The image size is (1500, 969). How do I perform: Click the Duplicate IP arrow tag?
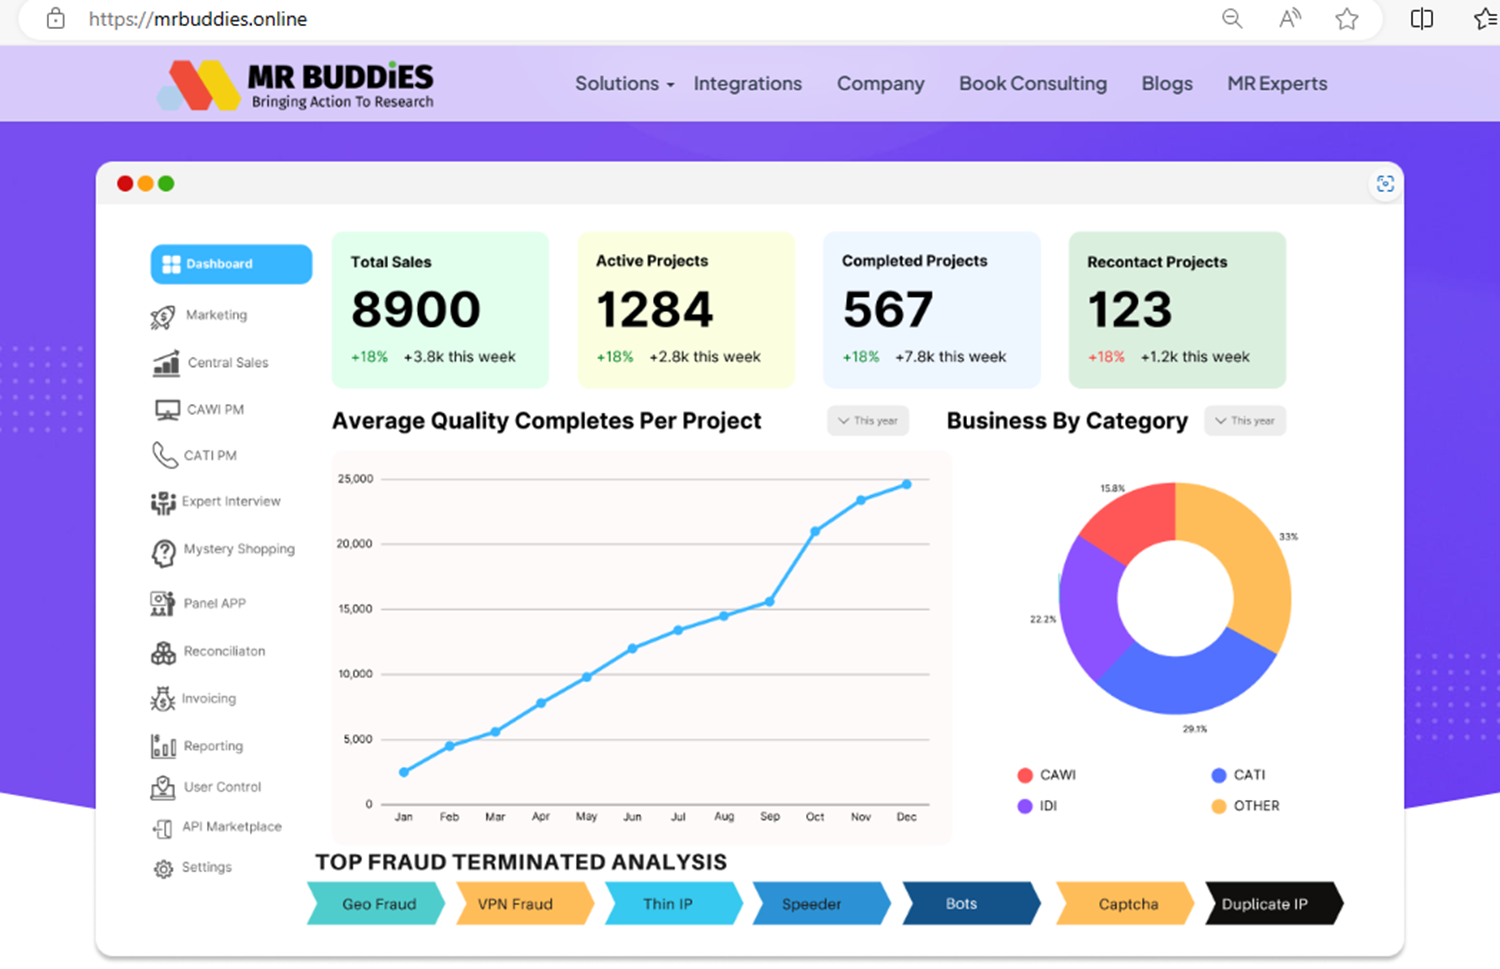pyautogui.click(x=1274, y=904)
